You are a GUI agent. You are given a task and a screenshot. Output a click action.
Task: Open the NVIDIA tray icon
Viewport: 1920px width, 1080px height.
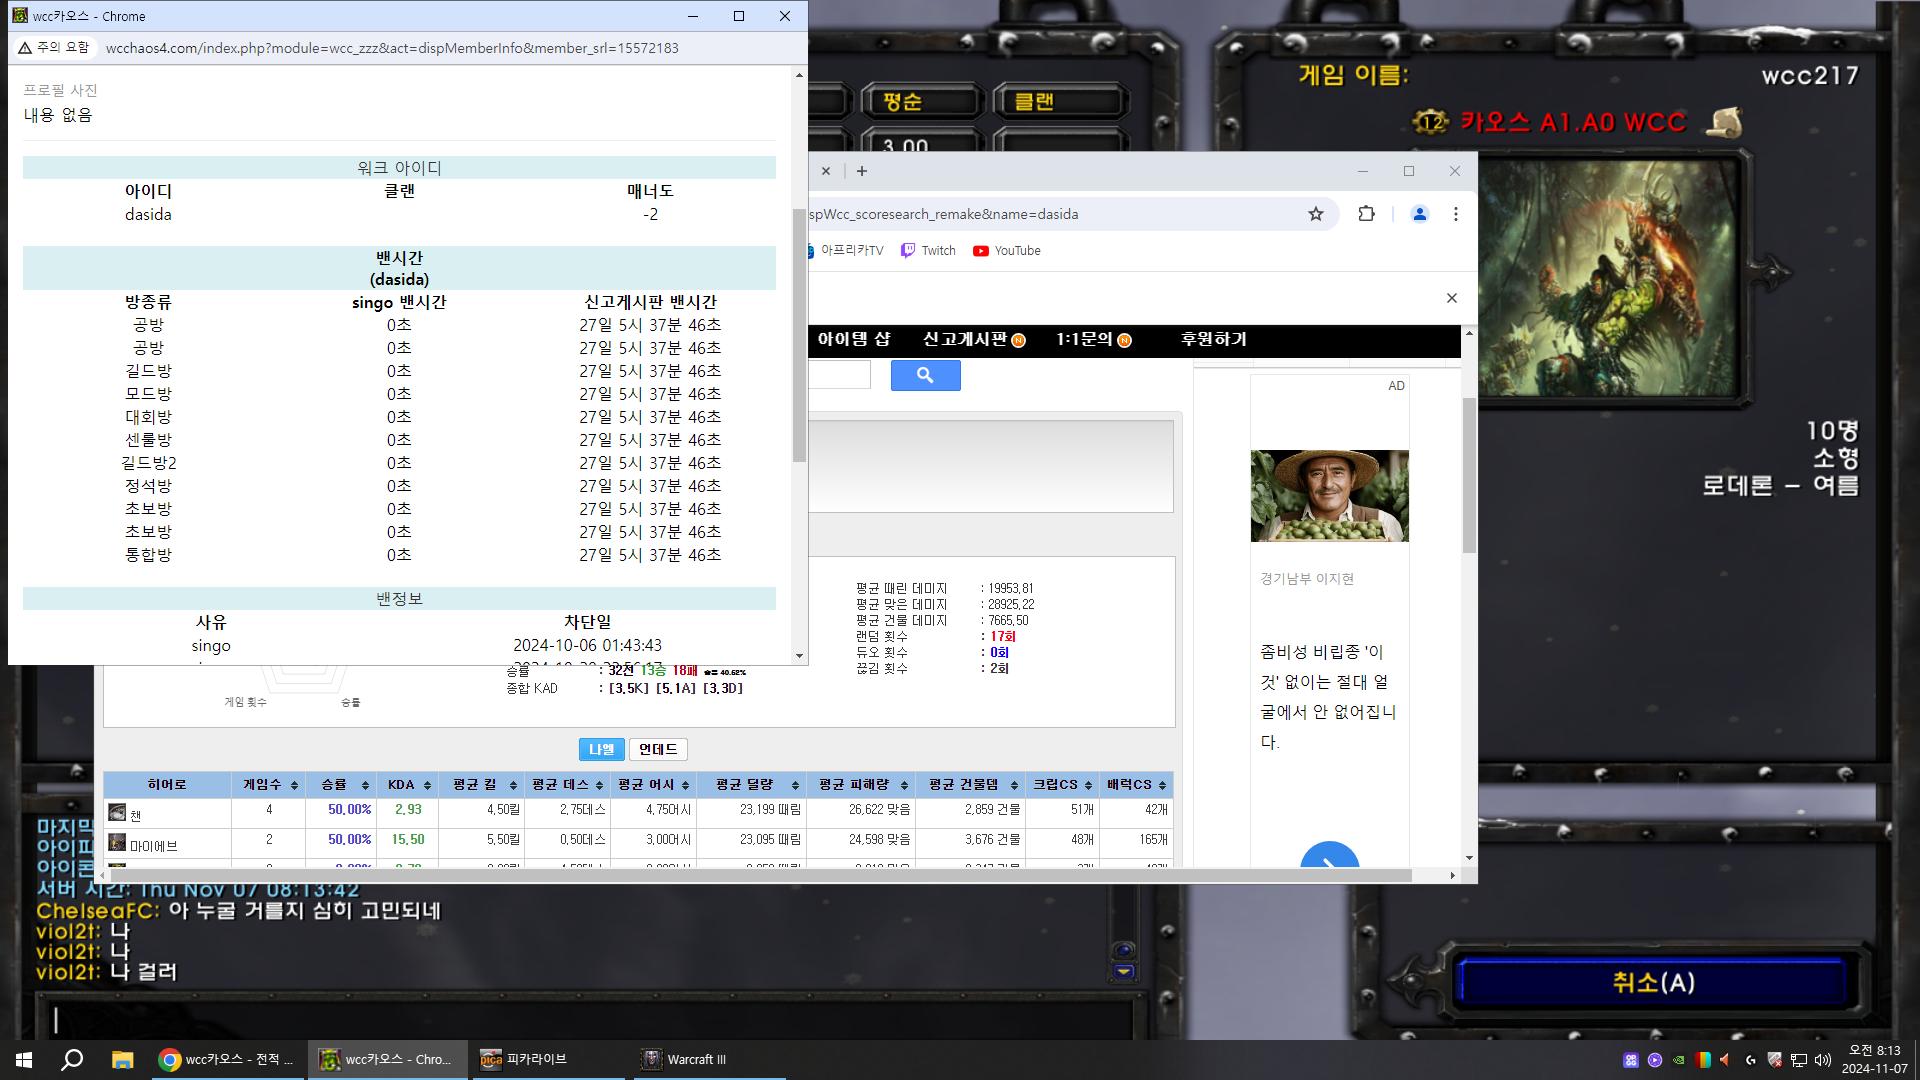tap(1679, 1060)
